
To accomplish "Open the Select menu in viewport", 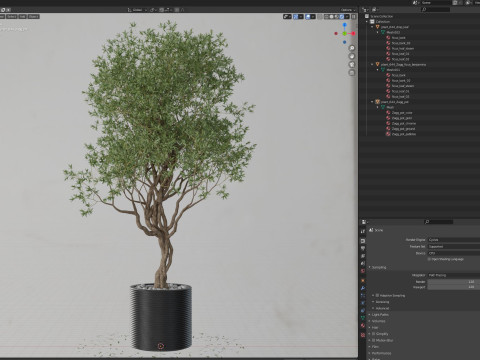I will pos(11,16).
